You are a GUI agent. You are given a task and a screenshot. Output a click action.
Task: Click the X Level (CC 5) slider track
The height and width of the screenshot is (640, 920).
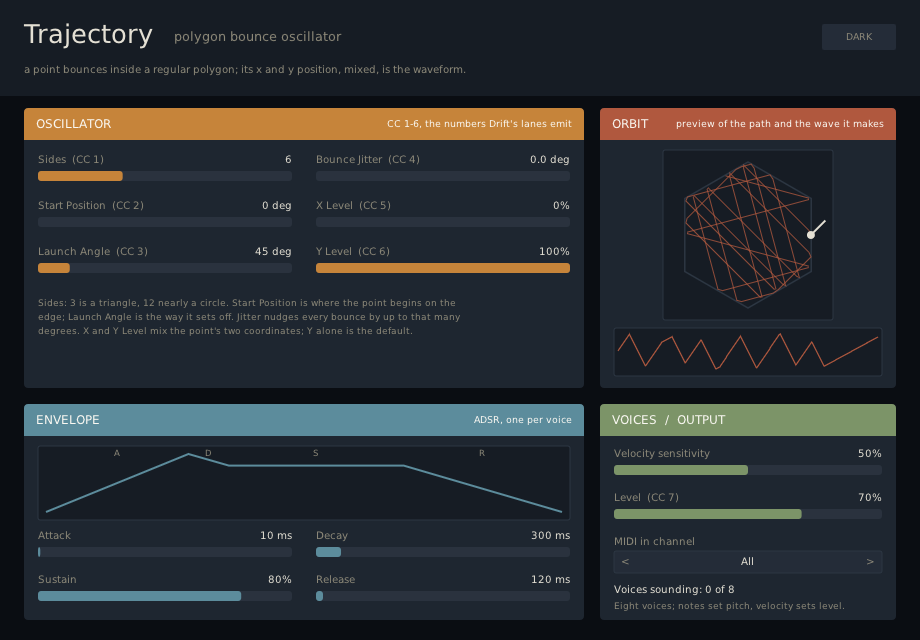click(443, 222)
